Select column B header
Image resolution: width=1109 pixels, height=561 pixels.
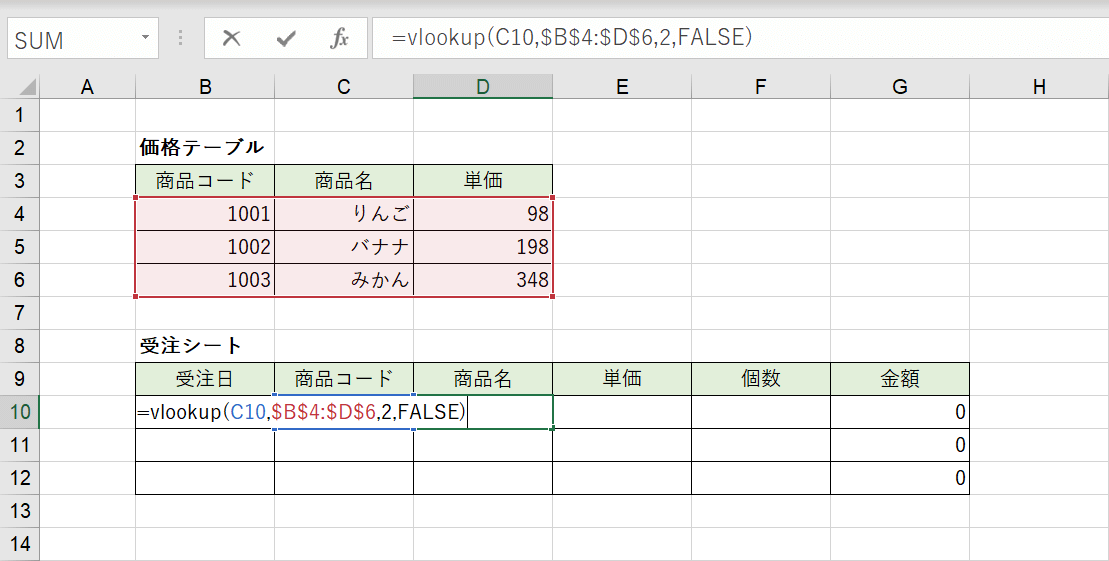click(204, 87)
